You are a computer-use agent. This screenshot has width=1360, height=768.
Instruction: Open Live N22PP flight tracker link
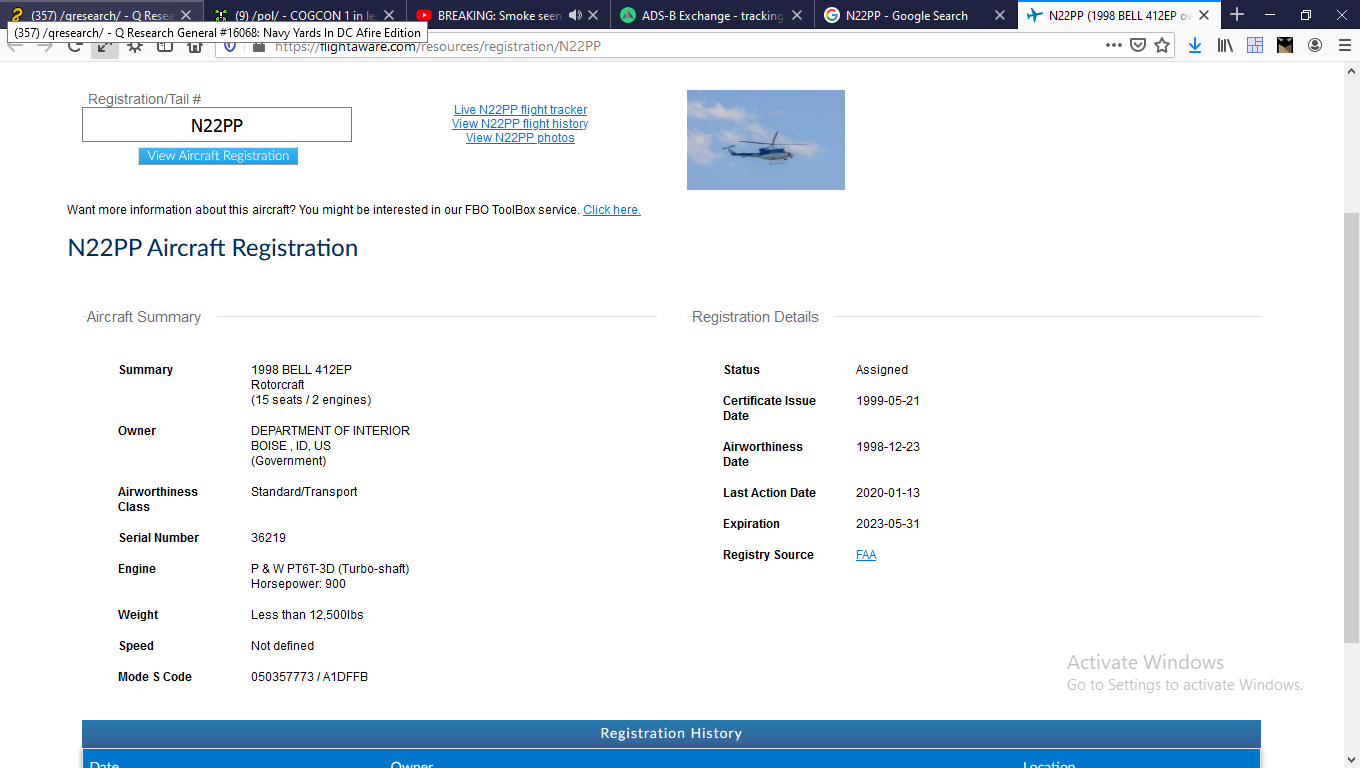[520, 110]
